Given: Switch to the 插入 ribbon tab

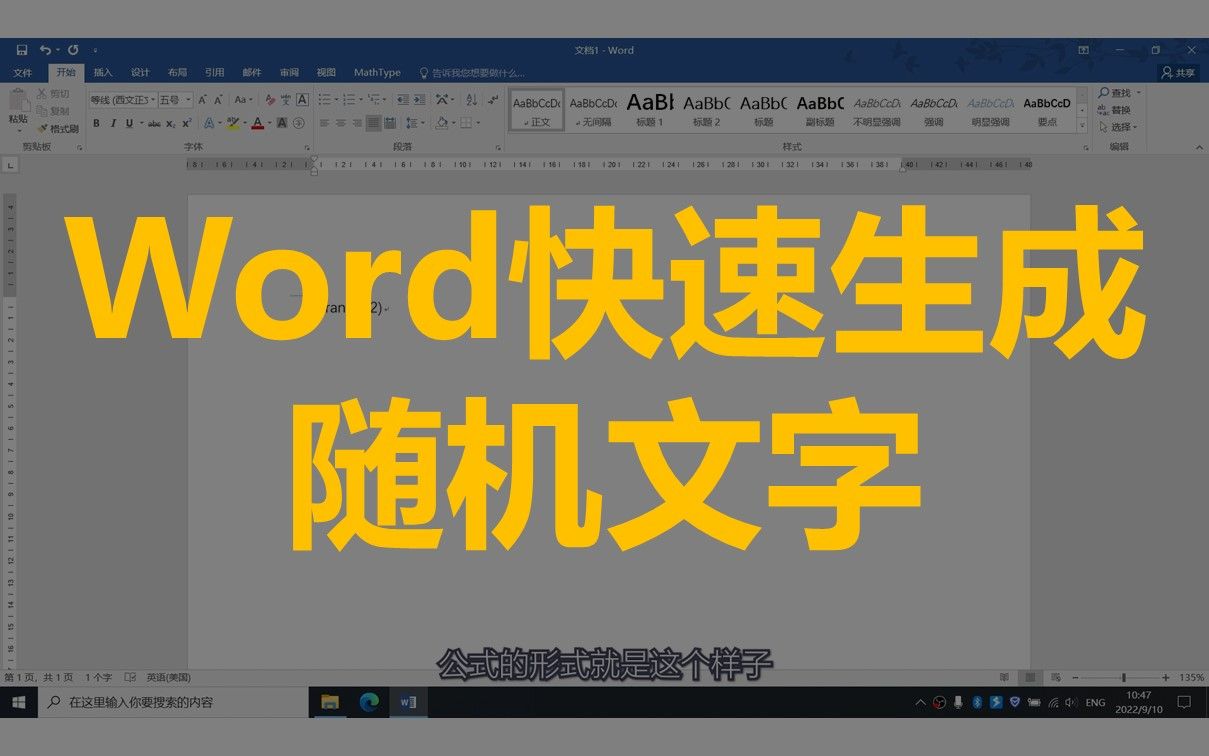Looking at the screenshot, I should pyautogui.click(x=101, y=72).
